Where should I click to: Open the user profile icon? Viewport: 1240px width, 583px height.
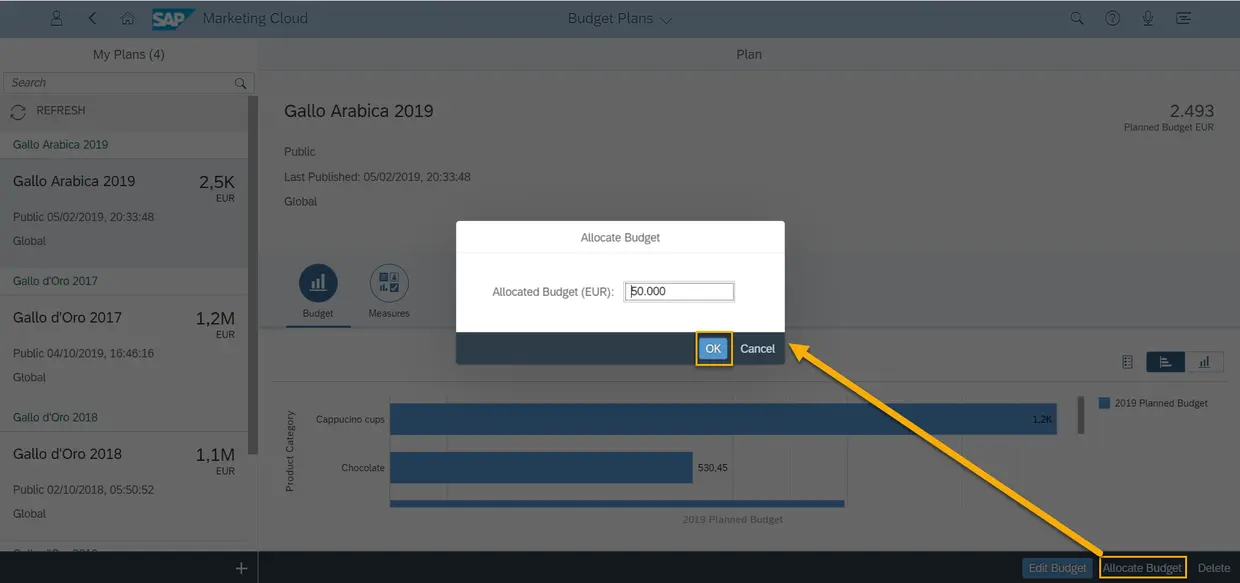tap(57, 18)
